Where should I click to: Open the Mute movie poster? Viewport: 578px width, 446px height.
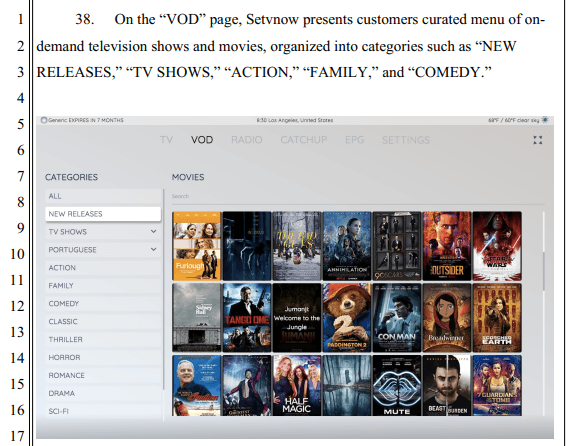[x=397, y=386]
